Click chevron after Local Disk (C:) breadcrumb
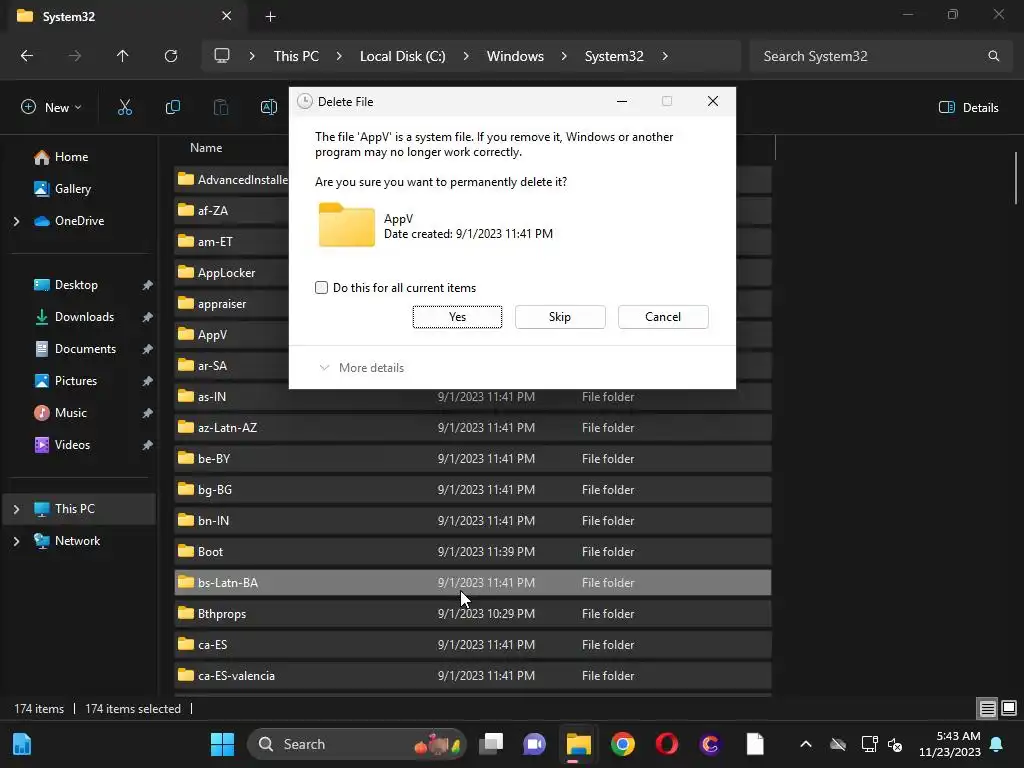 coord(466,56)
